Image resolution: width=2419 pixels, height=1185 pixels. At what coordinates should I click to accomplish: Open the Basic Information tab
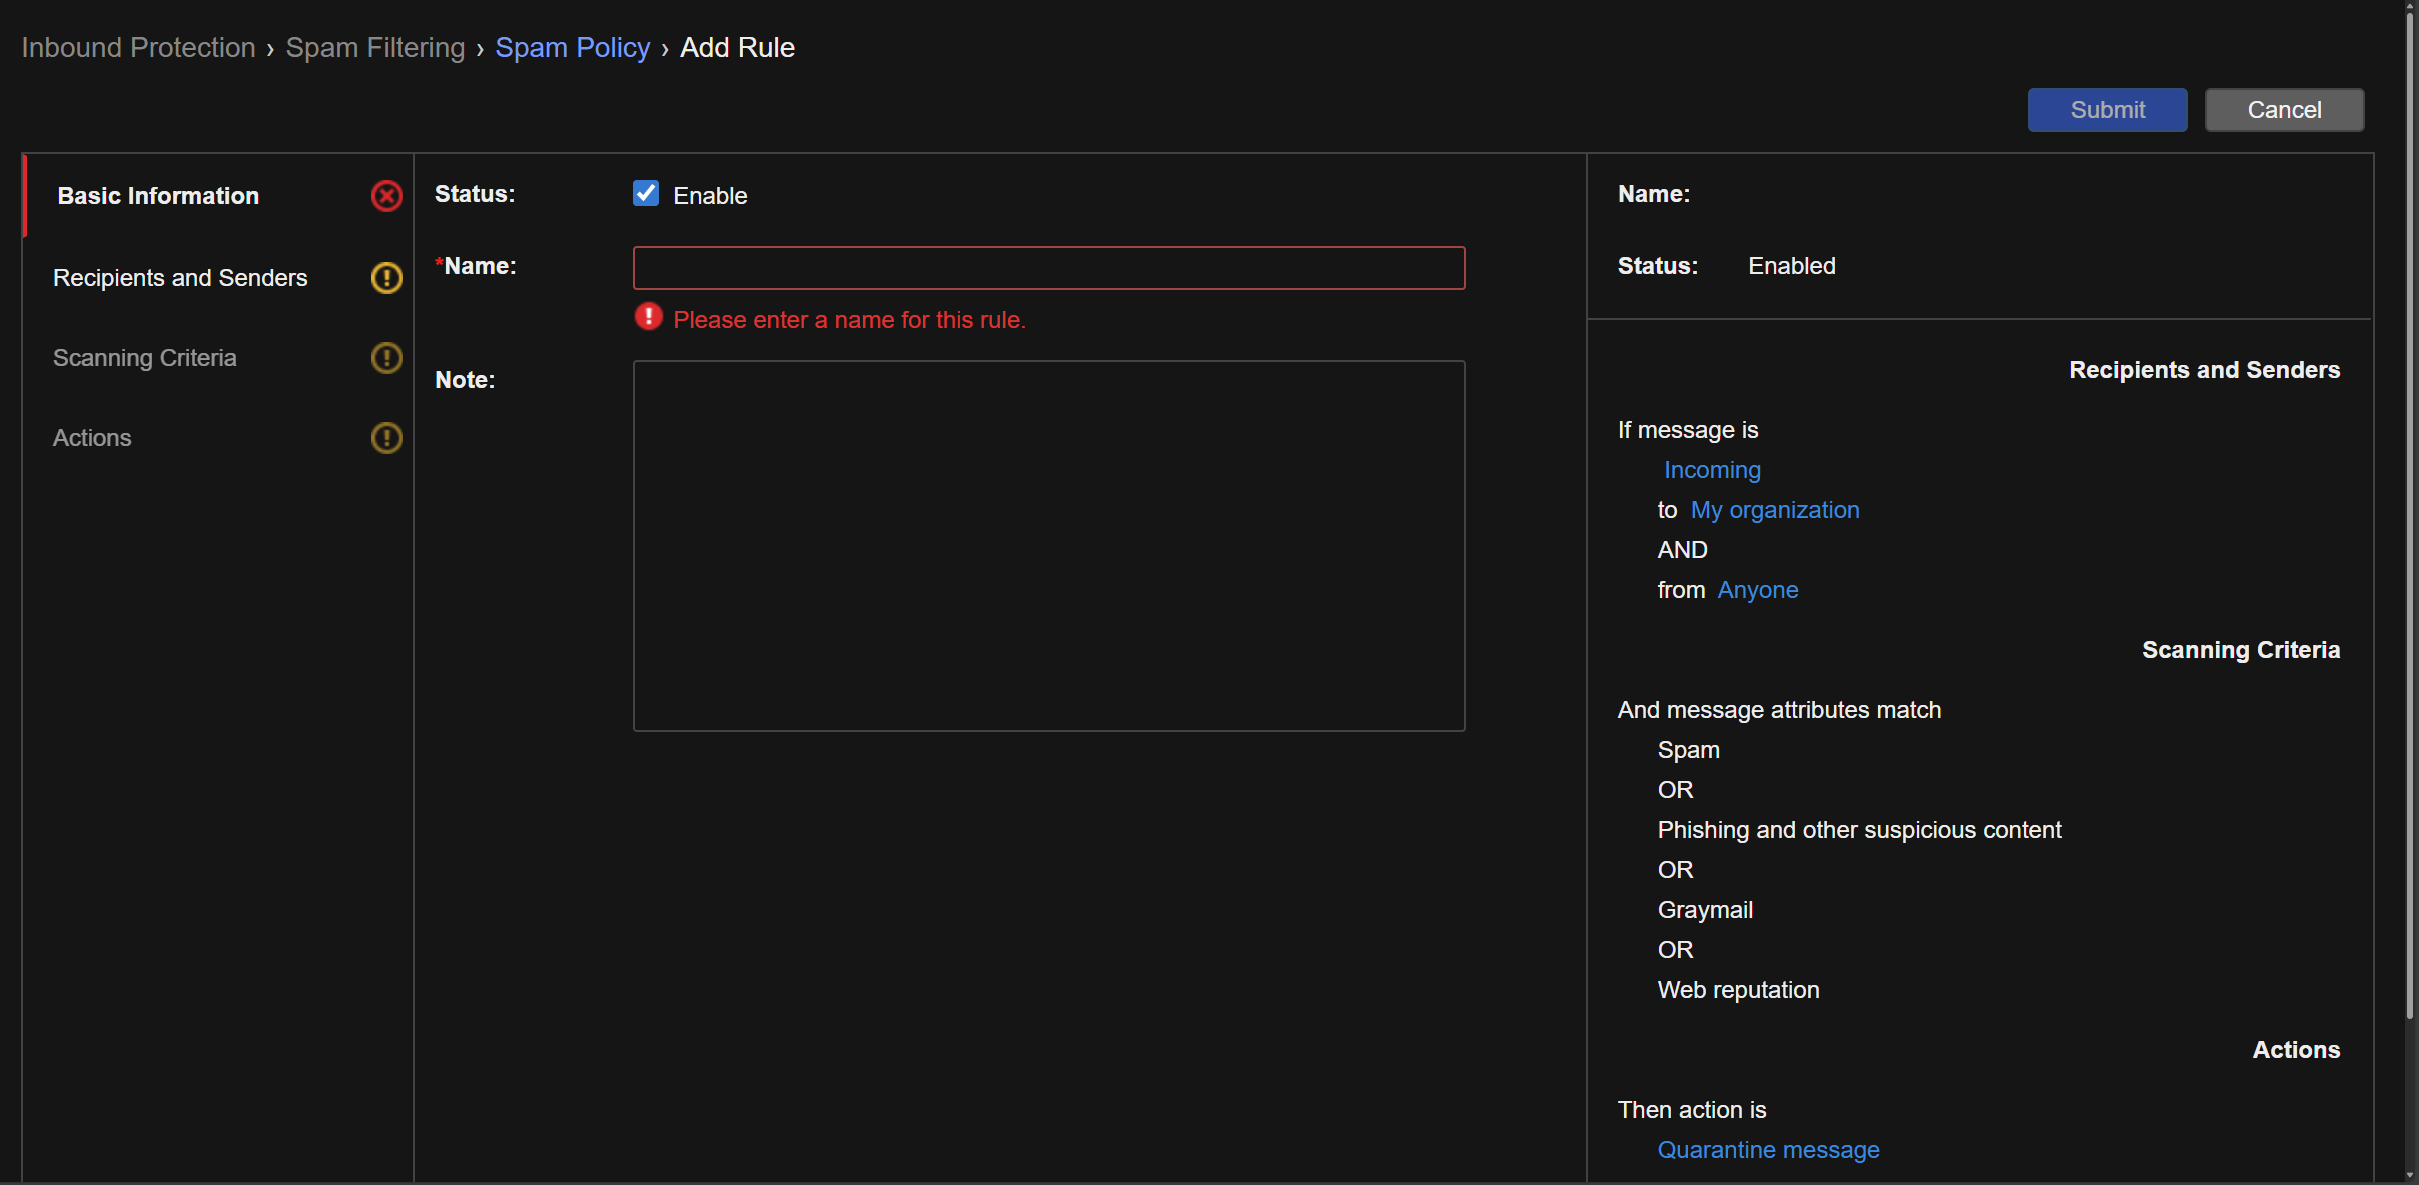pyautogui.click(x=158, y=196)
